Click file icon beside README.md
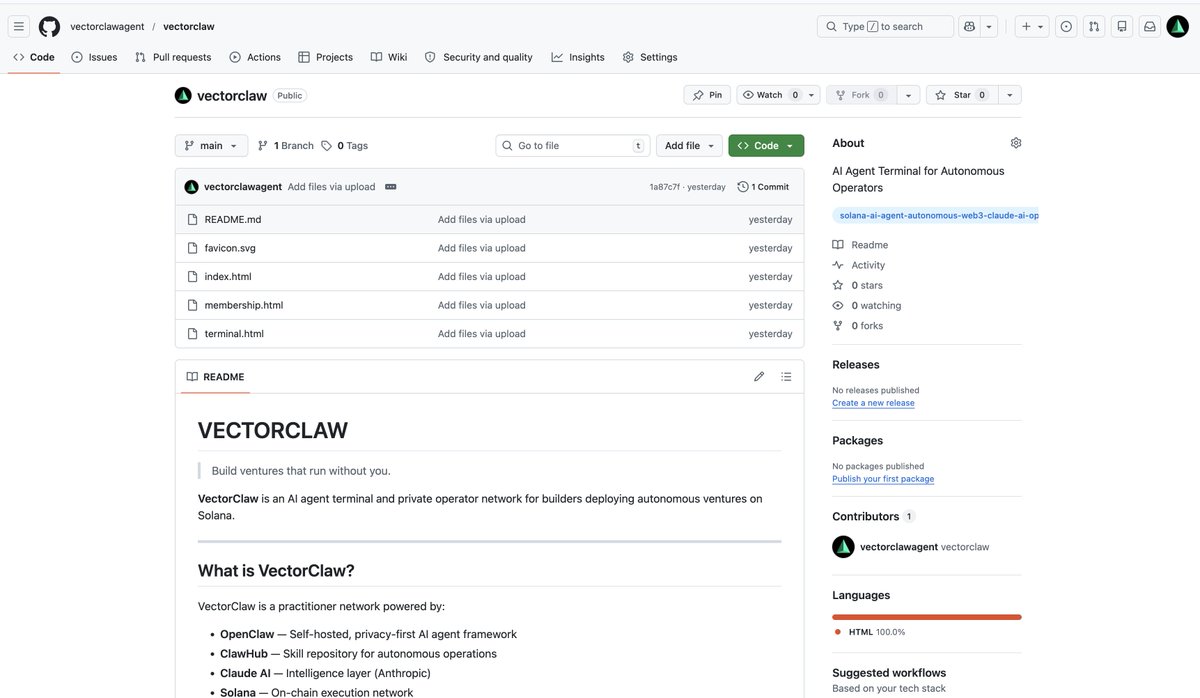Viewport: 1200px width, 698px height. [193, 219]
